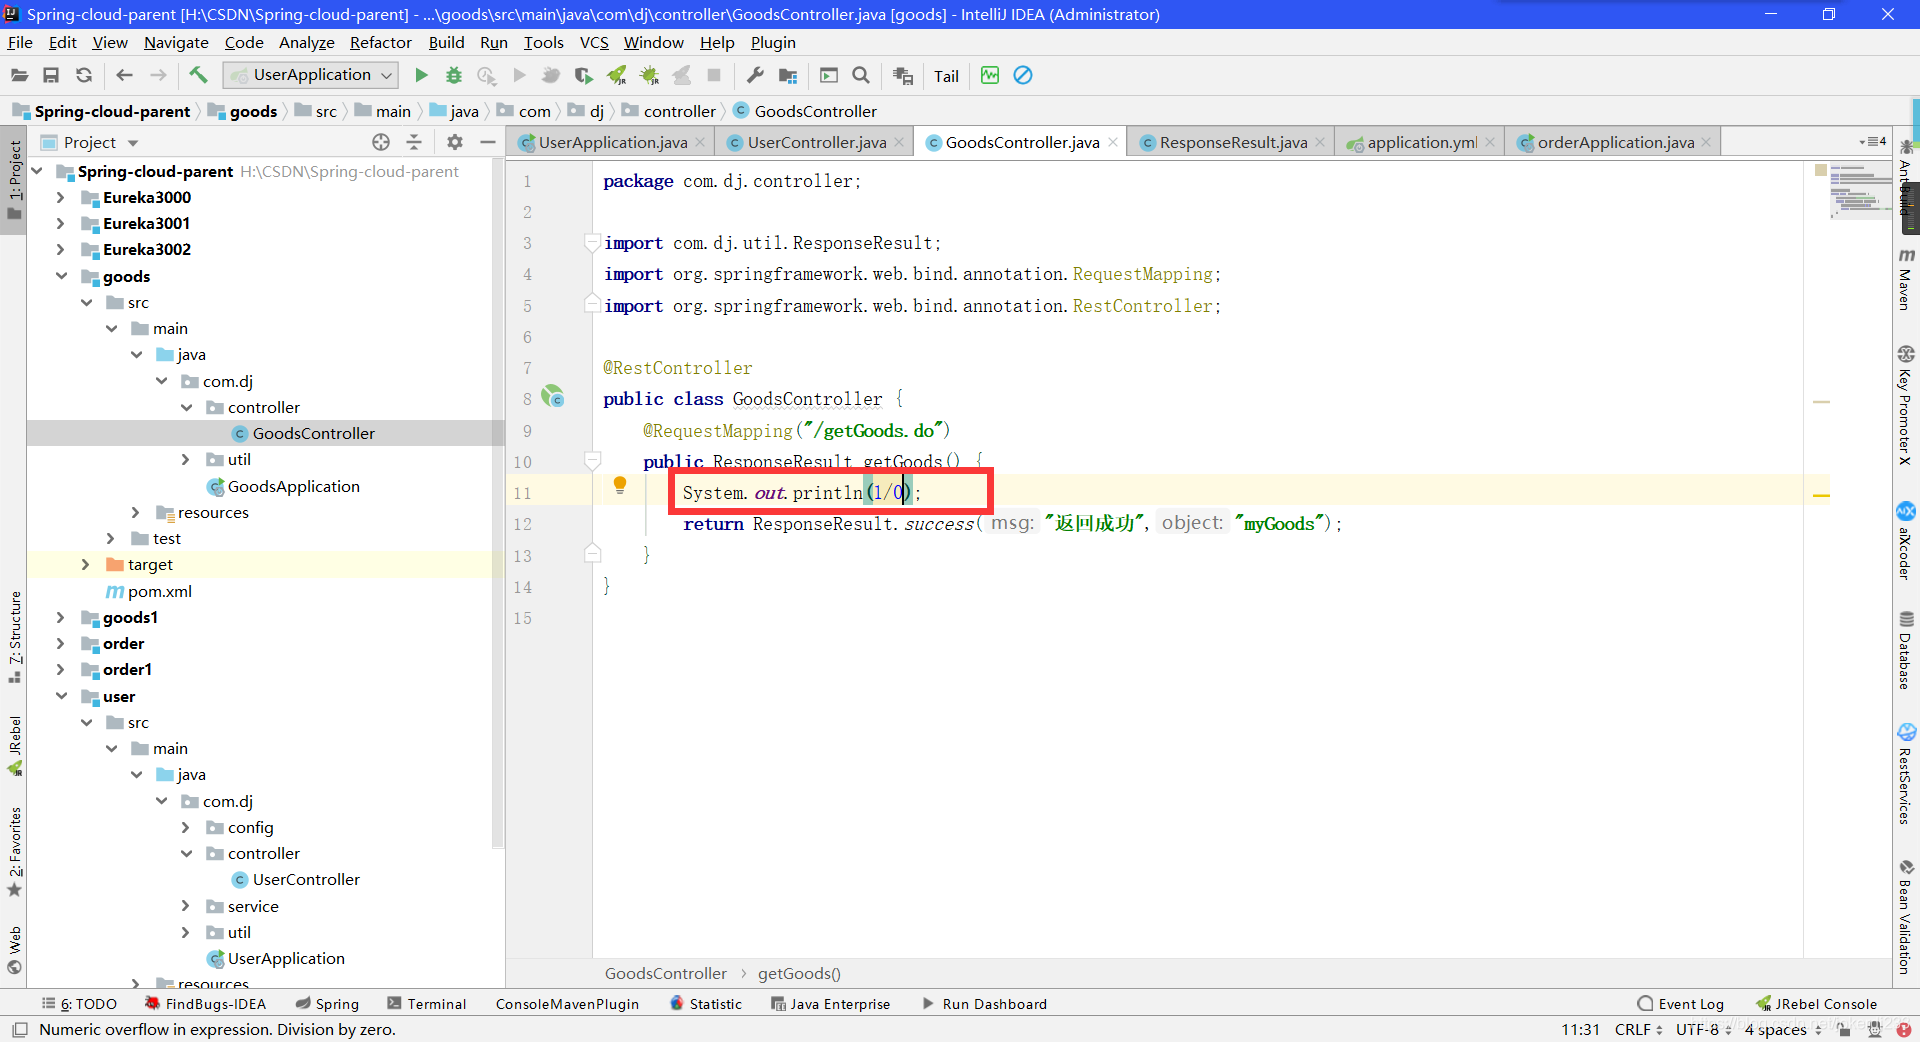Viewport: 1920px width, 1042px height.
Task: Open the Run Dashboard
Action: coord(984,1004)
